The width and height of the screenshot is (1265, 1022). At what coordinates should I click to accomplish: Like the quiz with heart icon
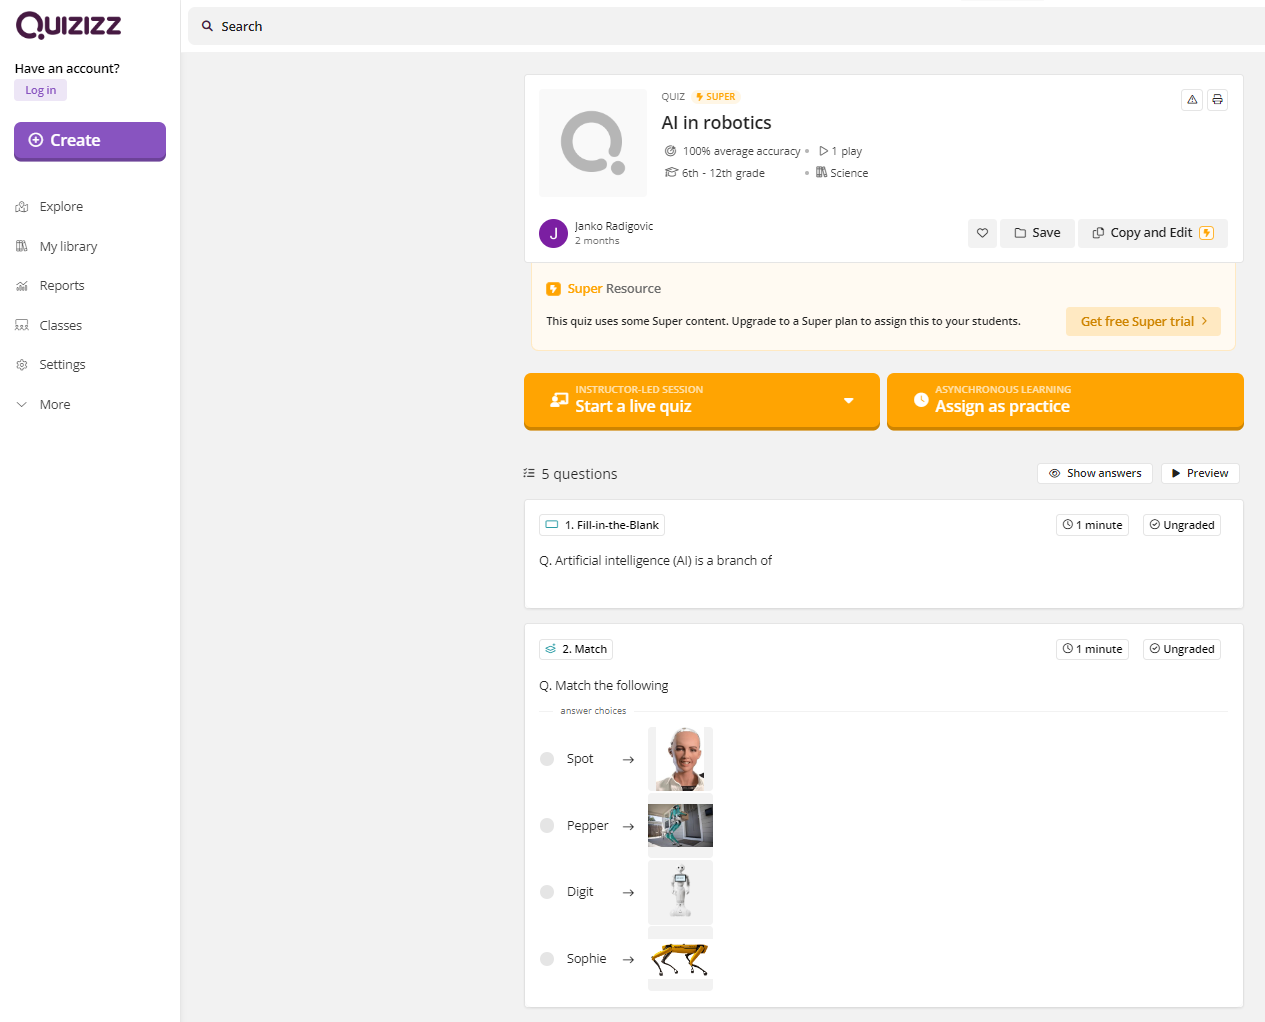click(982, 233)
